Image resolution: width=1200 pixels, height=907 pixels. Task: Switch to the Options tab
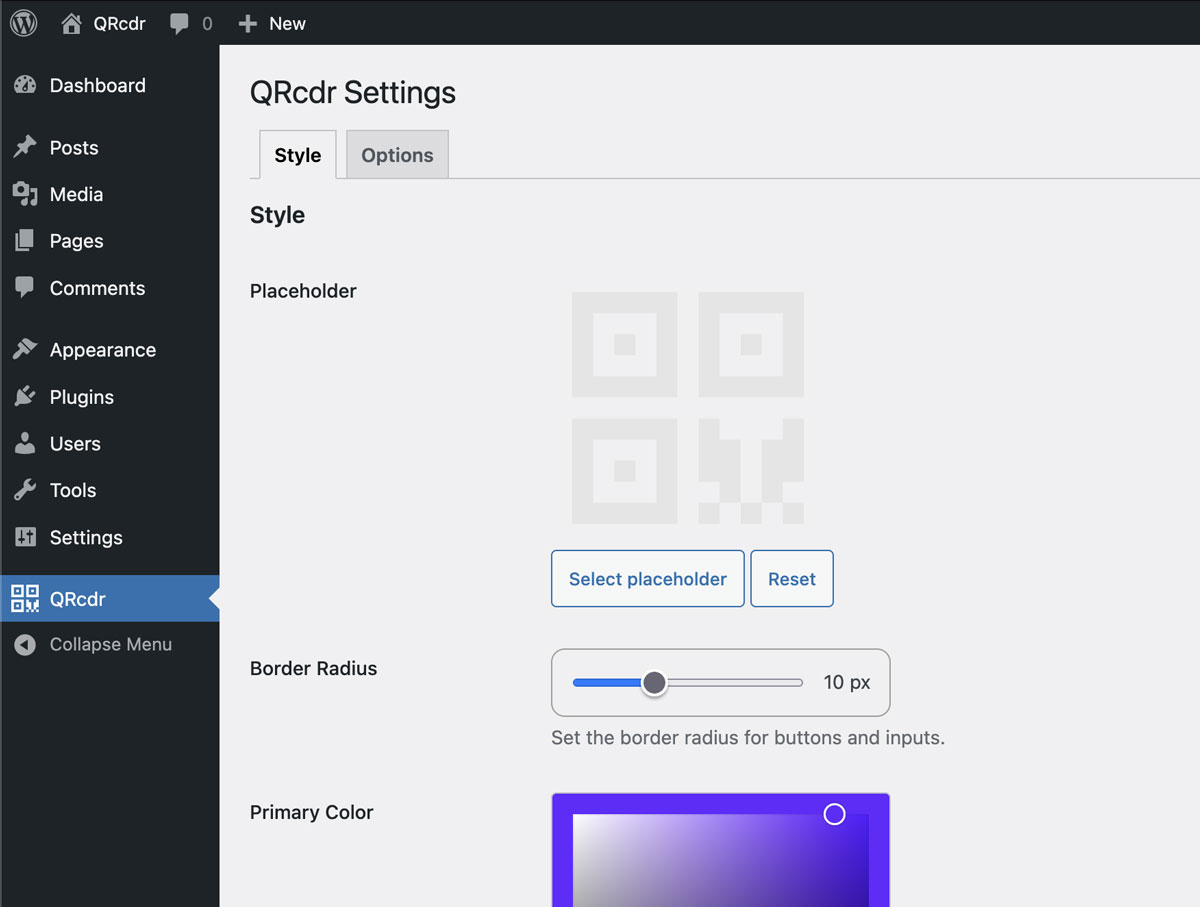click(397, 155)
